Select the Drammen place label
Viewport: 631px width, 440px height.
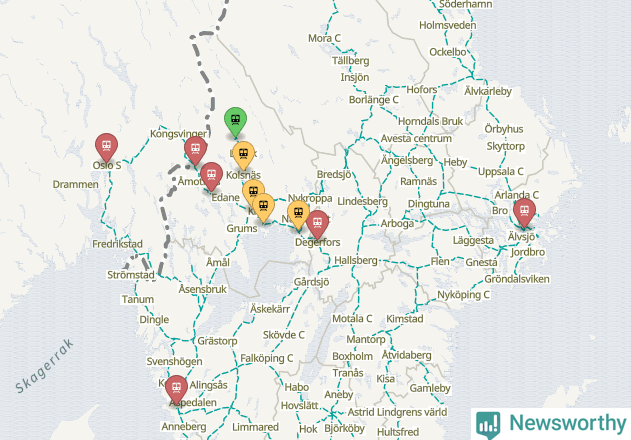[75, 184]
